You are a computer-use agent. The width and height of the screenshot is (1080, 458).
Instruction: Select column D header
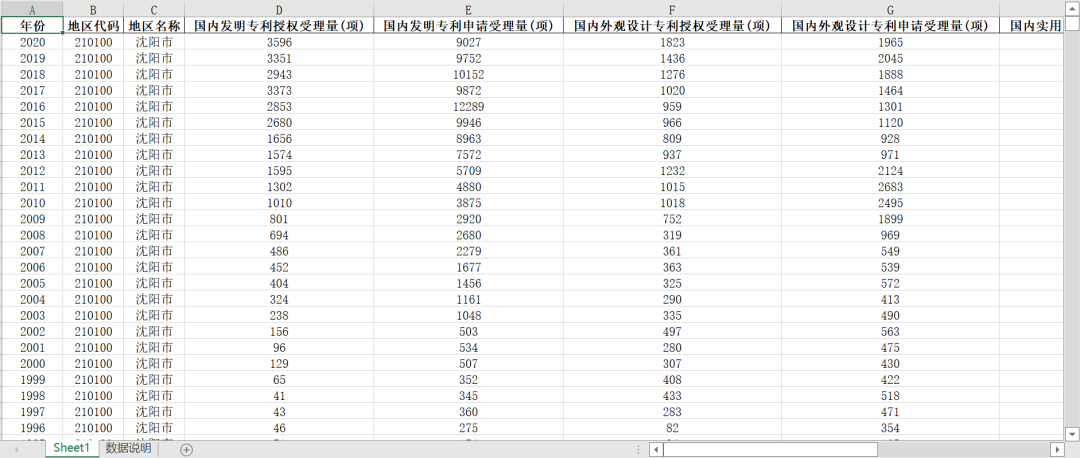tap(279, 10)
